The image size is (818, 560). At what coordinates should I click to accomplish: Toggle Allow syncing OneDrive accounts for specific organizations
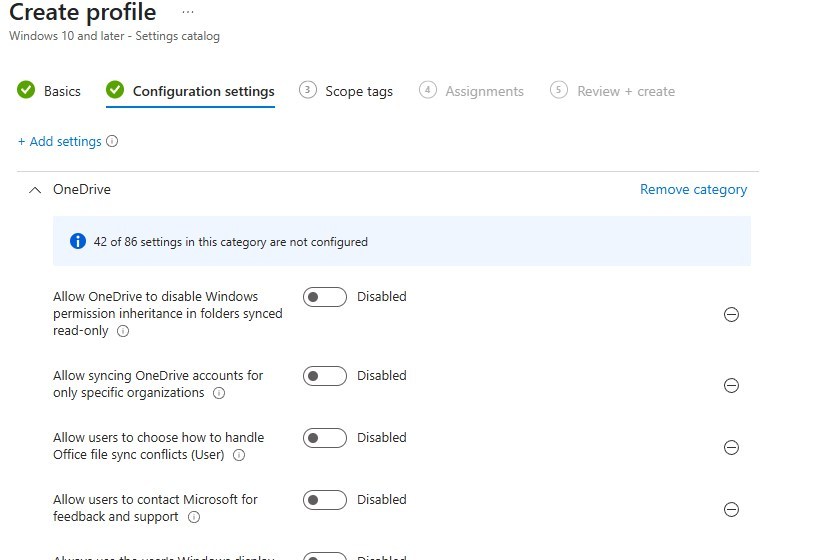click(324, 376)
